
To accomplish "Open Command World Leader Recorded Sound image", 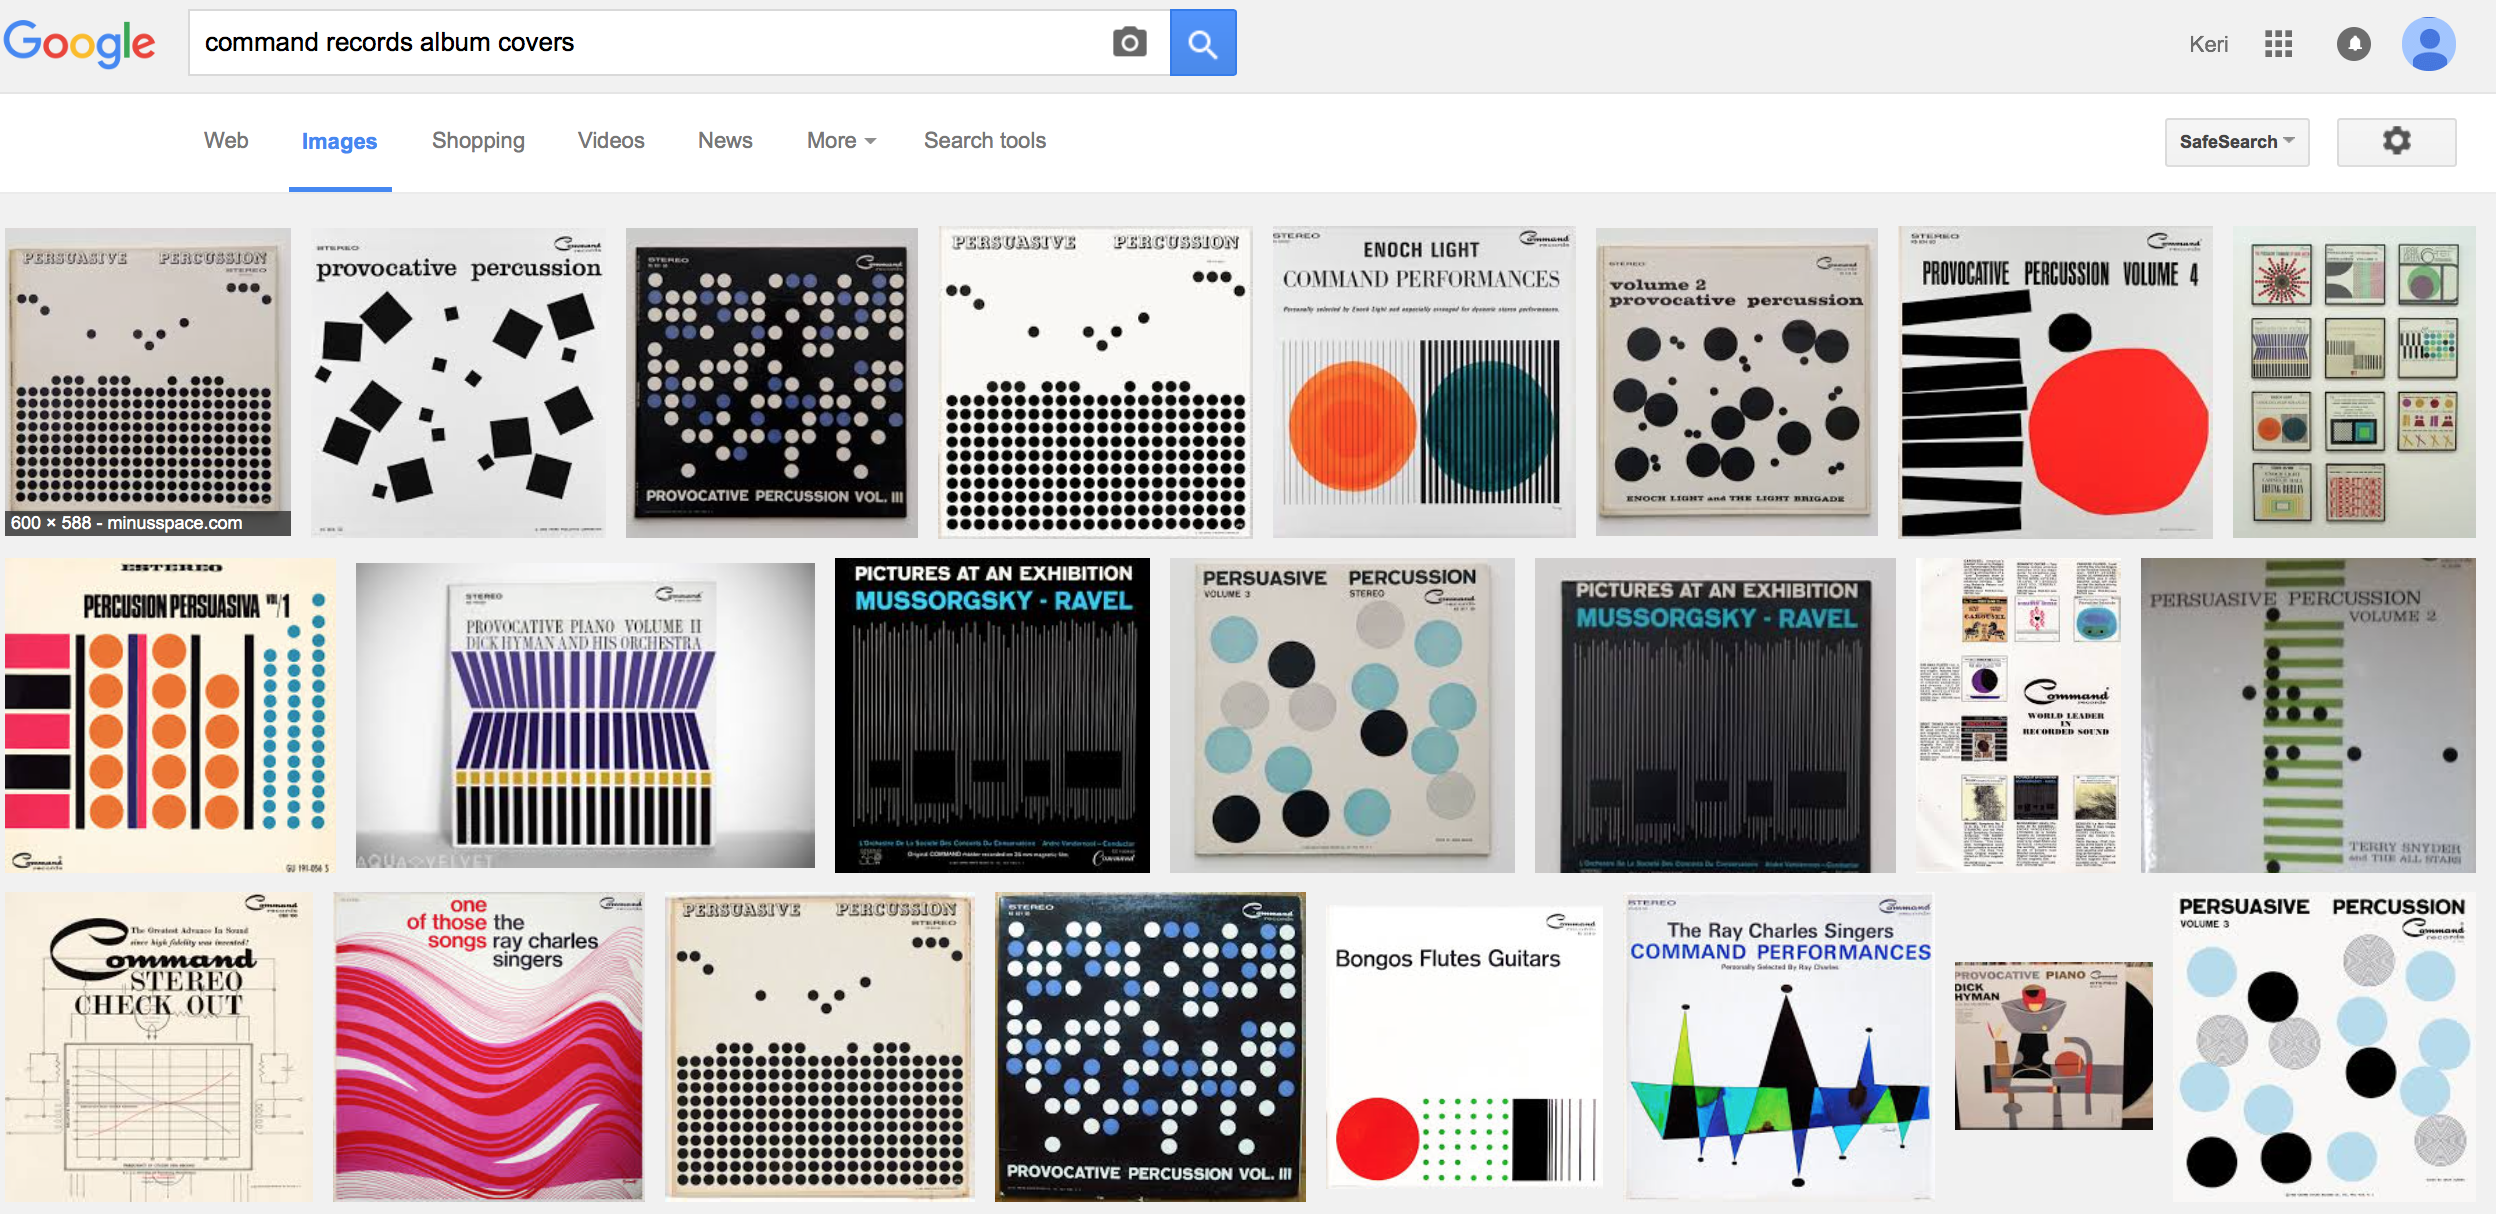I will 2018,716.
